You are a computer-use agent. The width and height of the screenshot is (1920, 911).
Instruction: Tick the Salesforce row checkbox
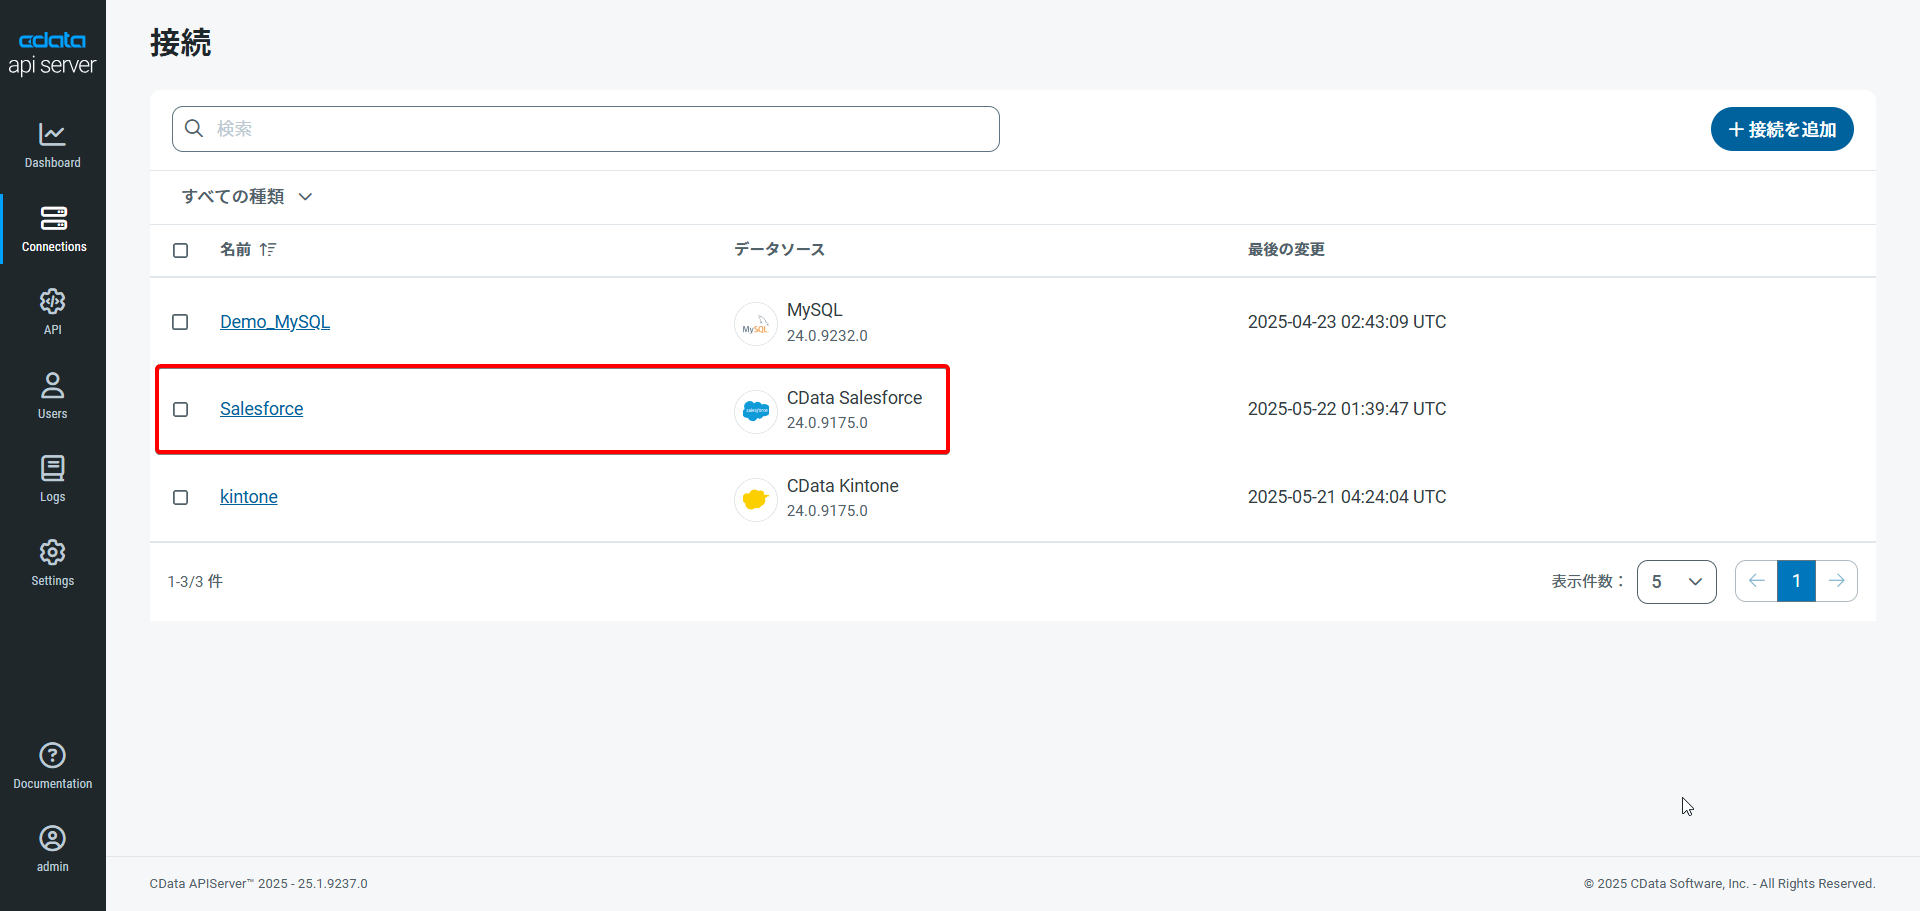coord(180,409)
